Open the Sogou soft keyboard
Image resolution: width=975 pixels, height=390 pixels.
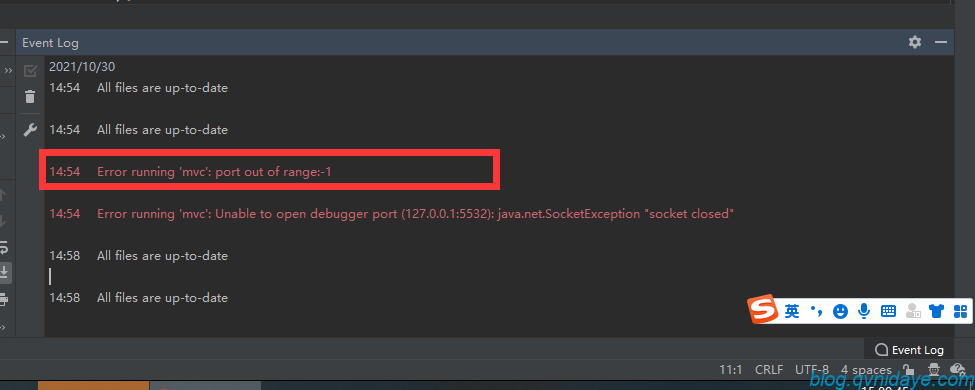tap(888, 311)
